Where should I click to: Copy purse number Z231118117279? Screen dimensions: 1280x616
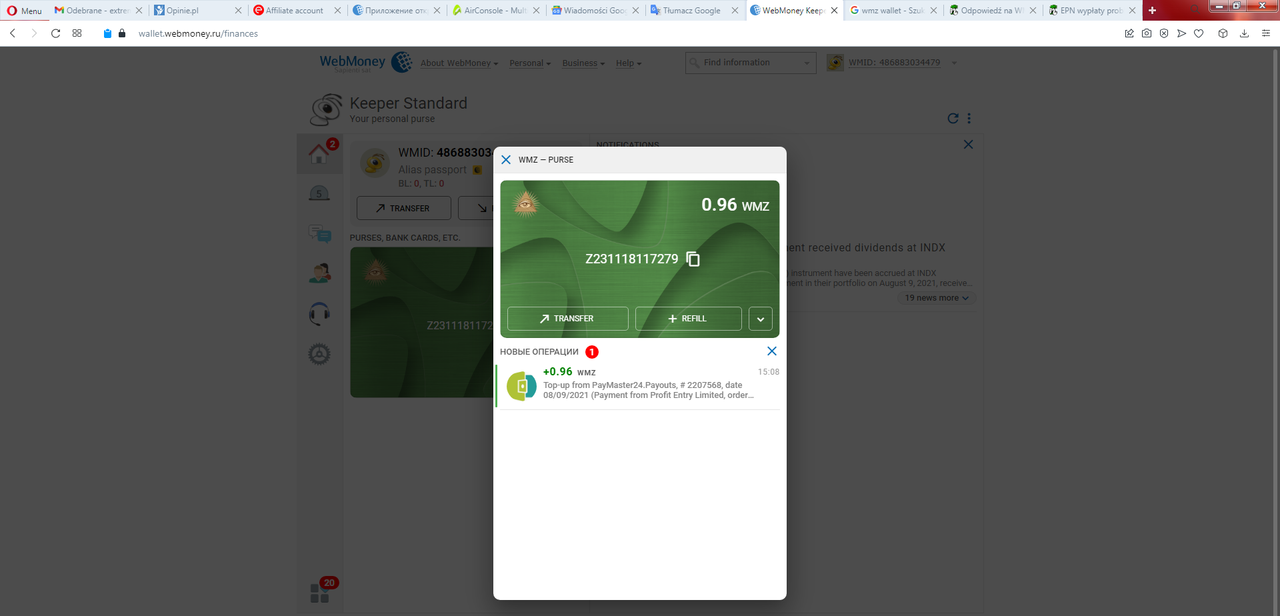click(693, 259)
